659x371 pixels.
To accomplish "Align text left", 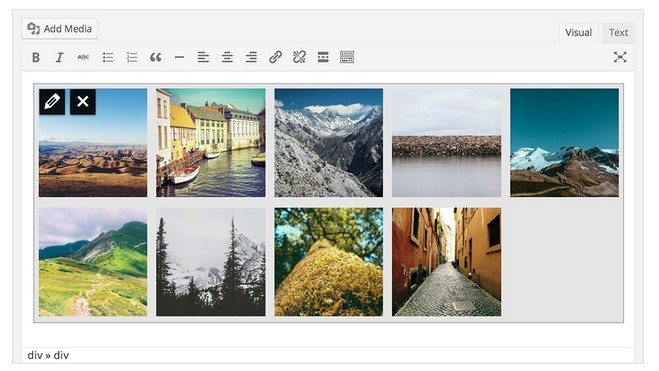I will [x=203, y=57].
